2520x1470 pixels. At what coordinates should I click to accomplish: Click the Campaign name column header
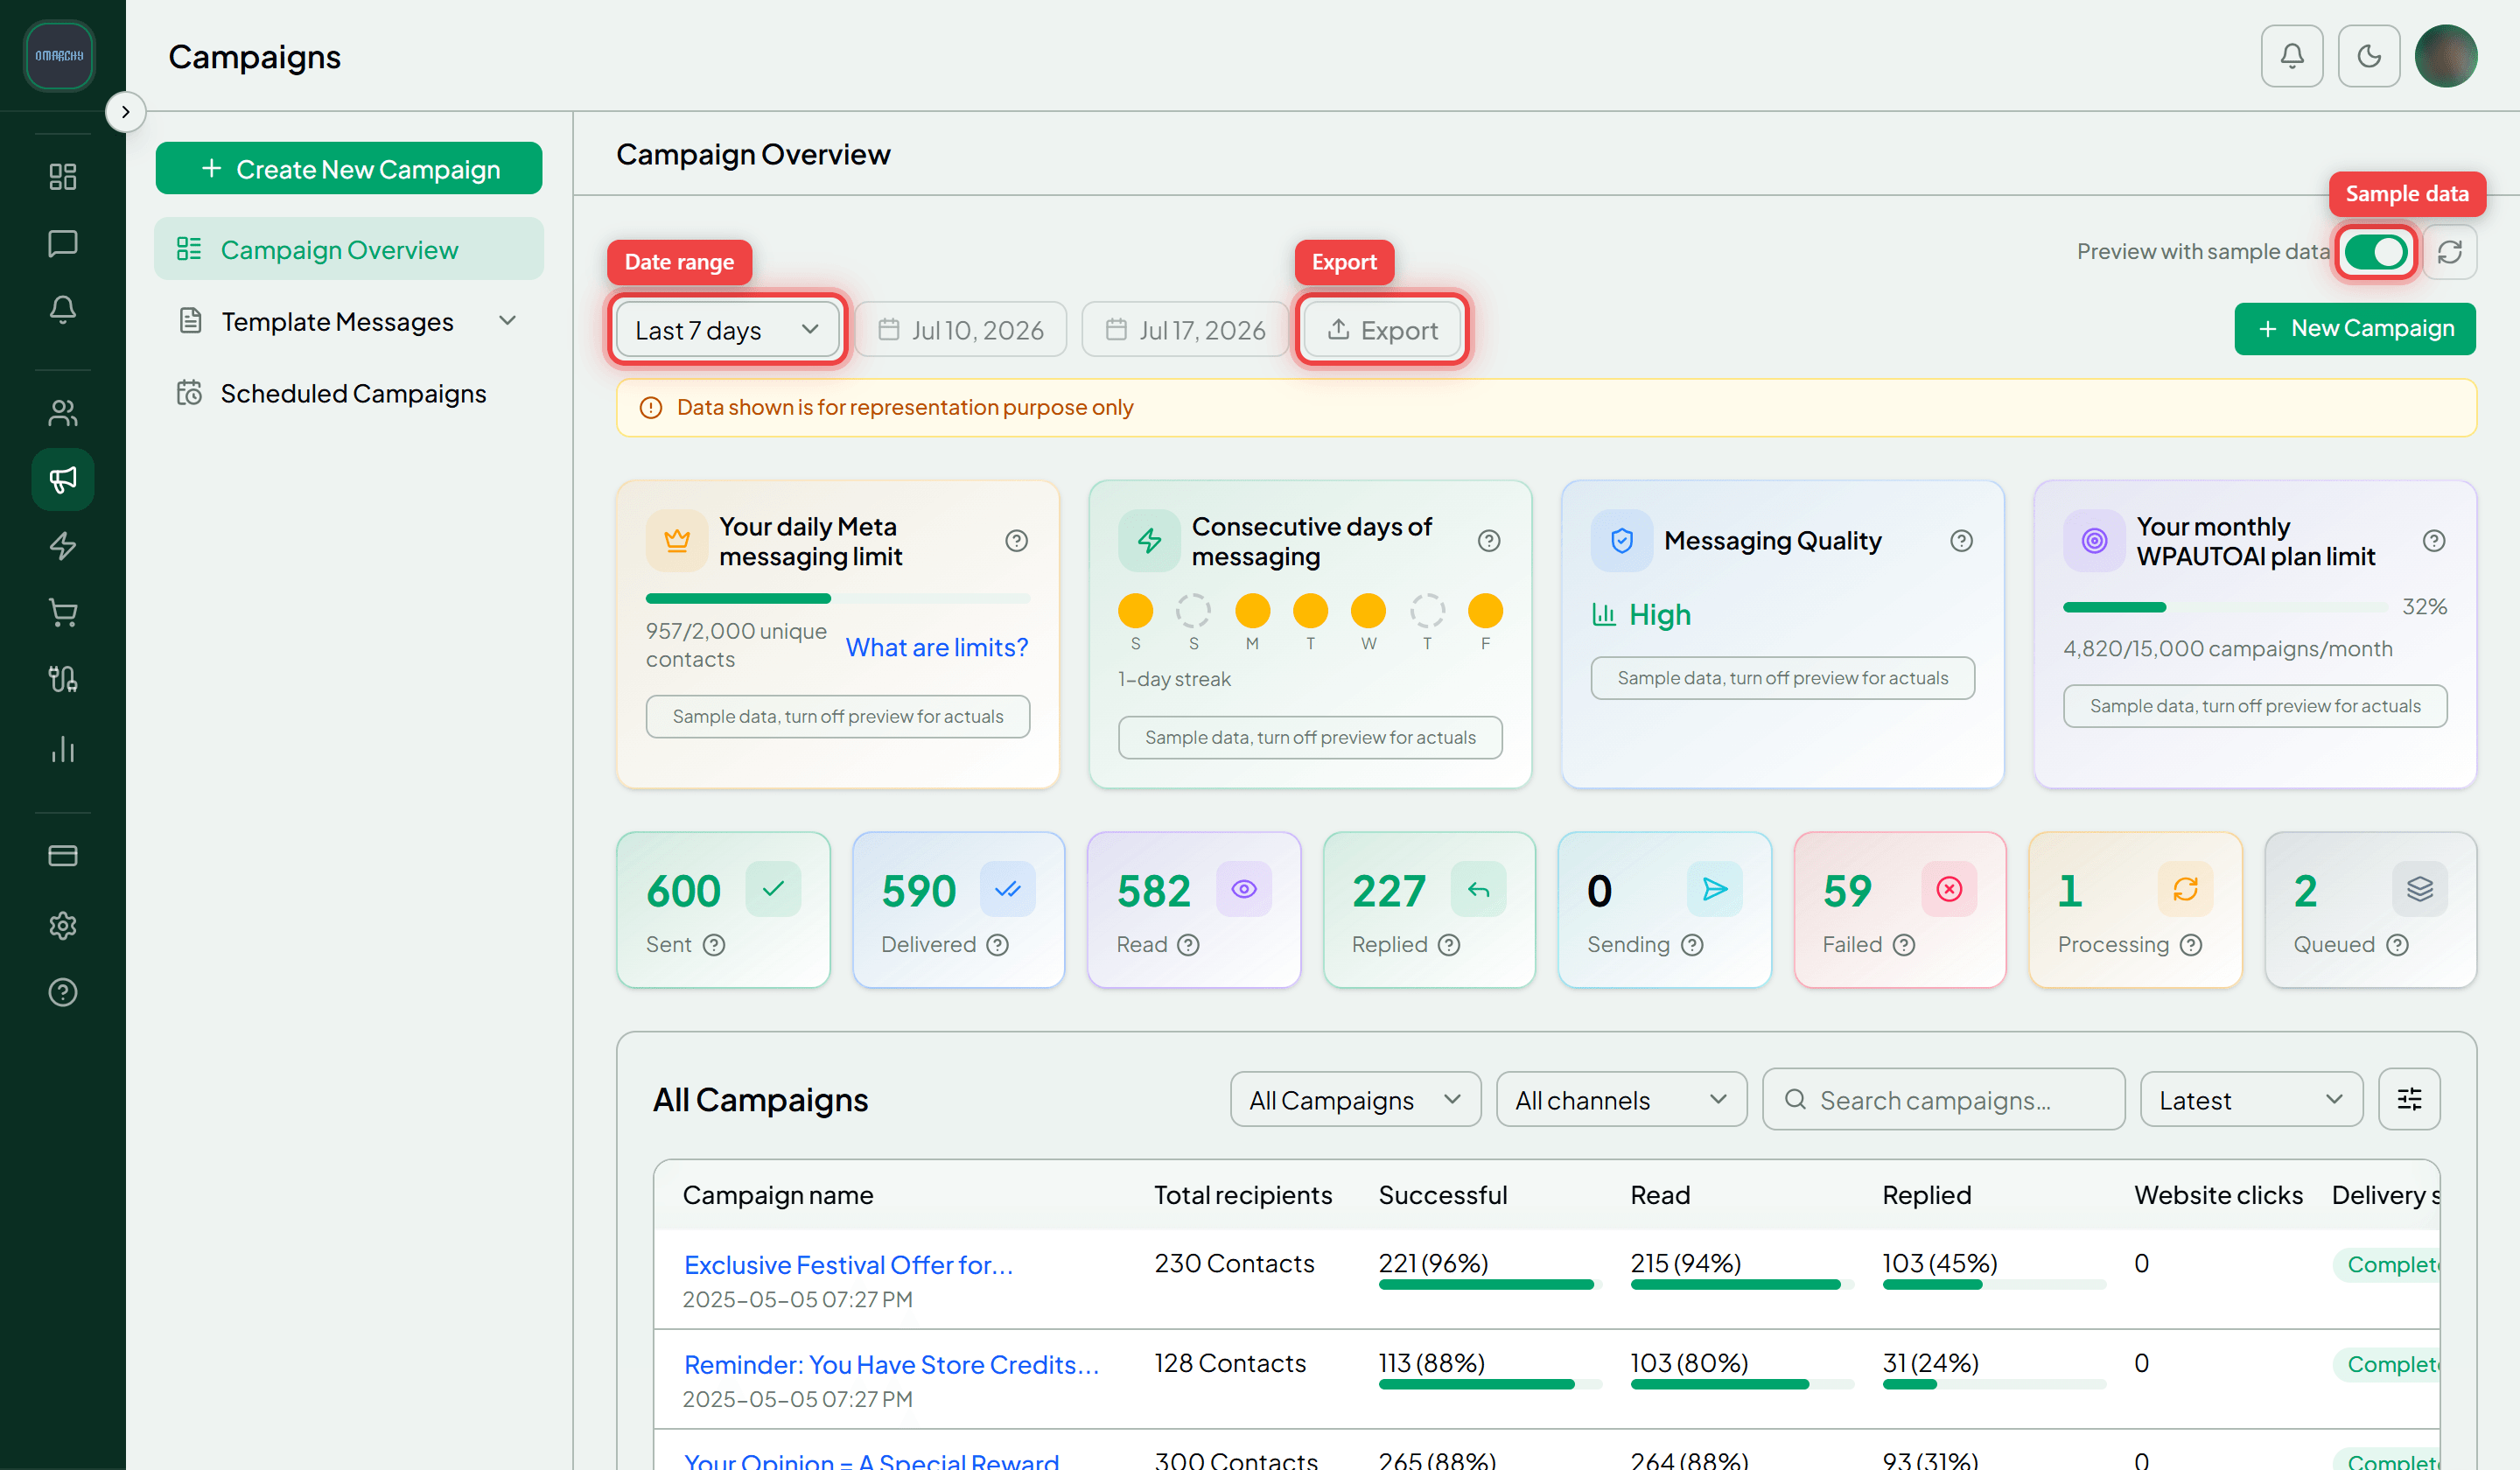[778, 1195]
